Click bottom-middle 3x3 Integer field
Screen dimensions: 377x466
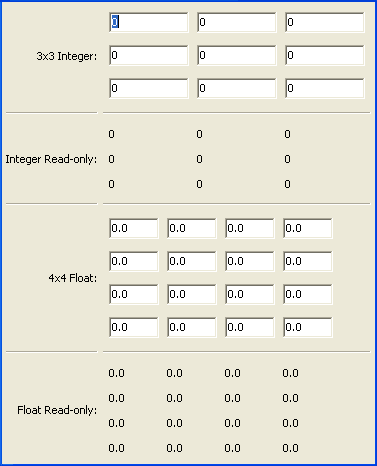[237, 88]
